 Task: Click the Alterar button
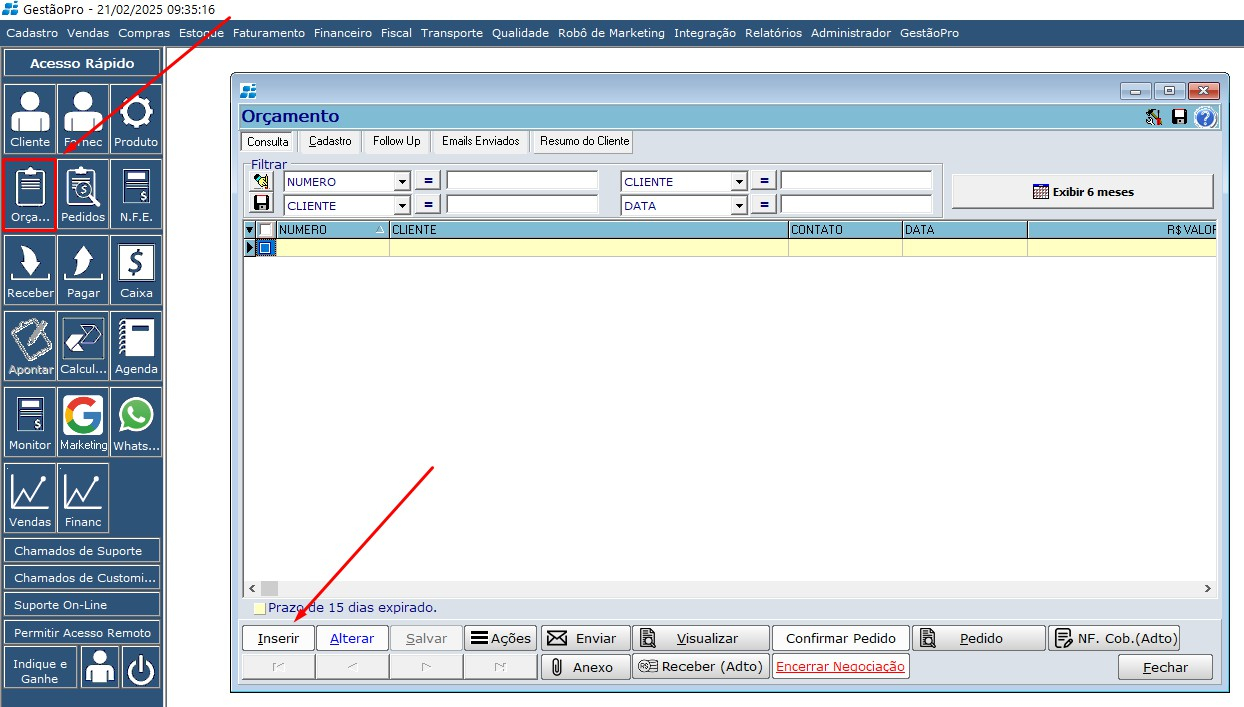click(352, 638)
